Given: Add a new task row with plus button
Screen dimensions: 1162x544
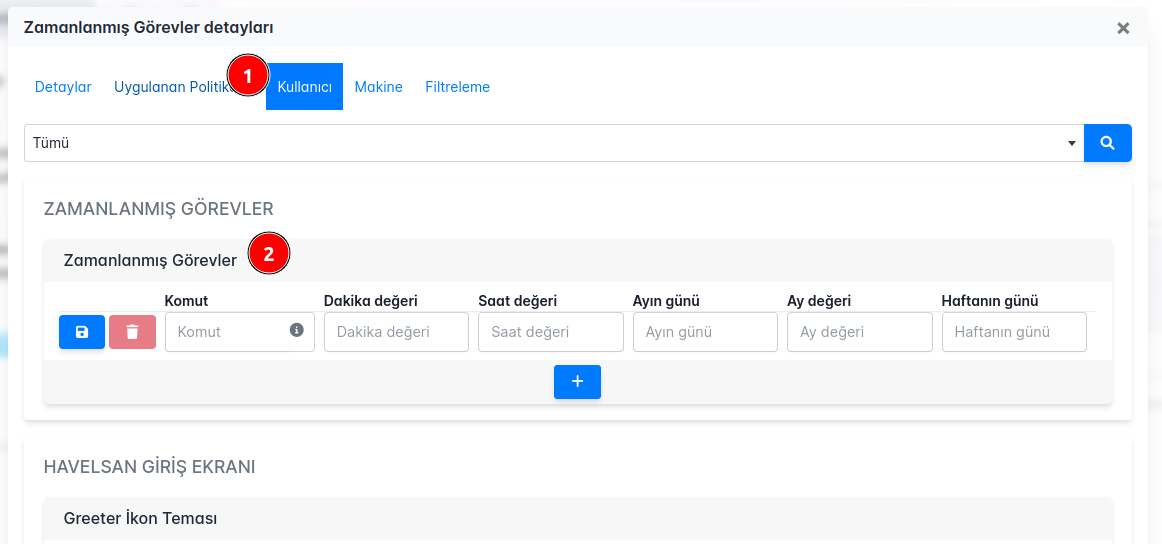Looking at the screenshot, I should tap(577, 382).
